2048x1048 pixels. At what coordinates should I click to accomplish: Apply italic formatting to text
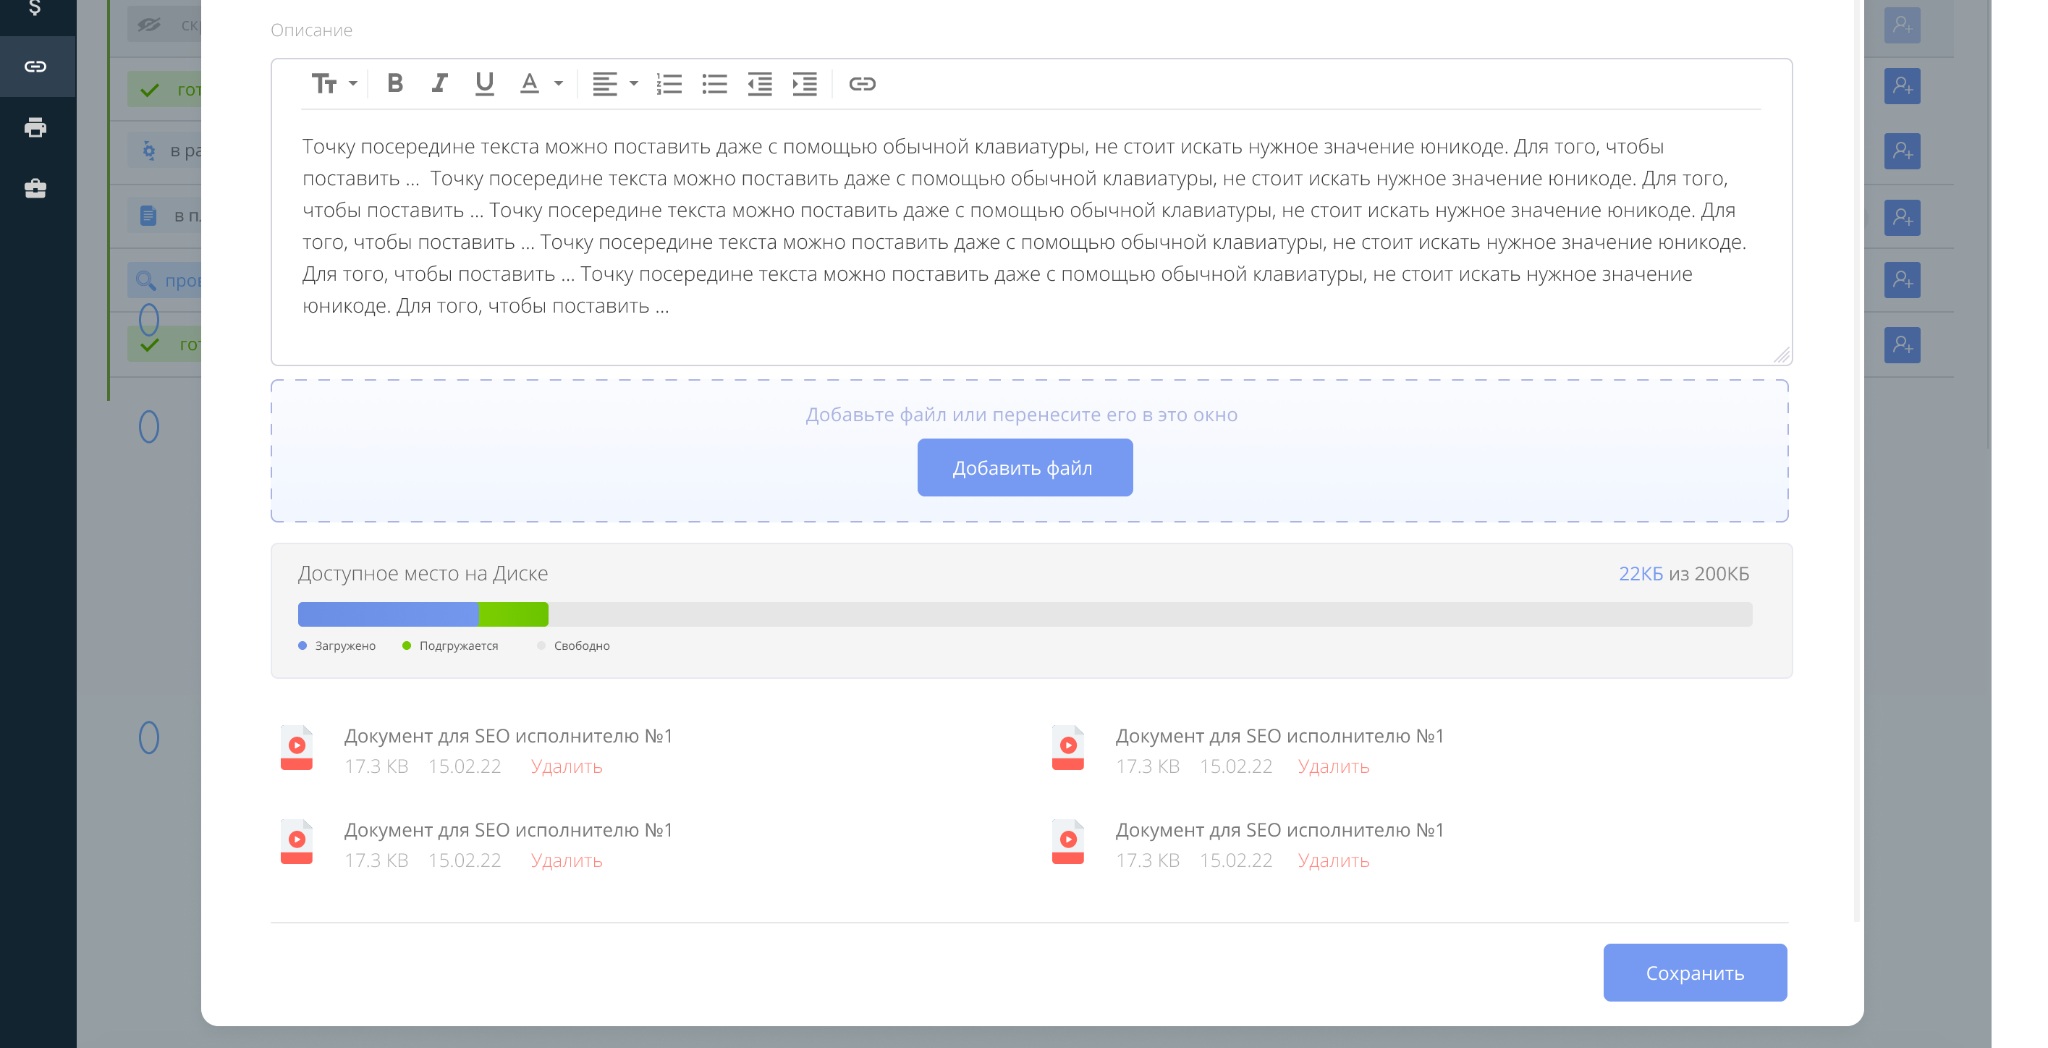[x=439, y=84]
